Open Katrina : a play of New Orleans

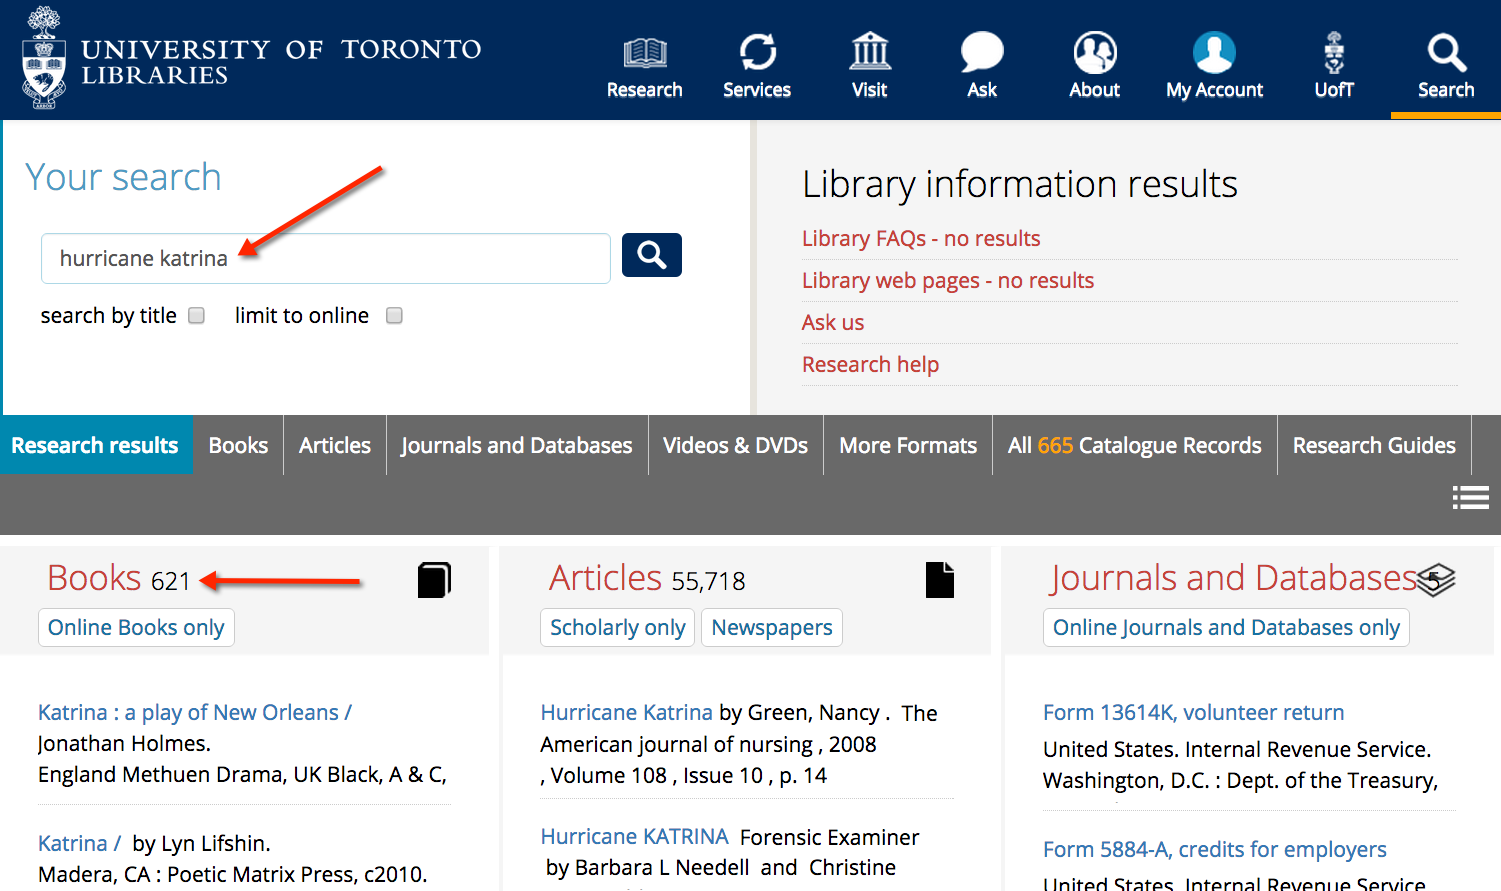[x=195, y=713]
